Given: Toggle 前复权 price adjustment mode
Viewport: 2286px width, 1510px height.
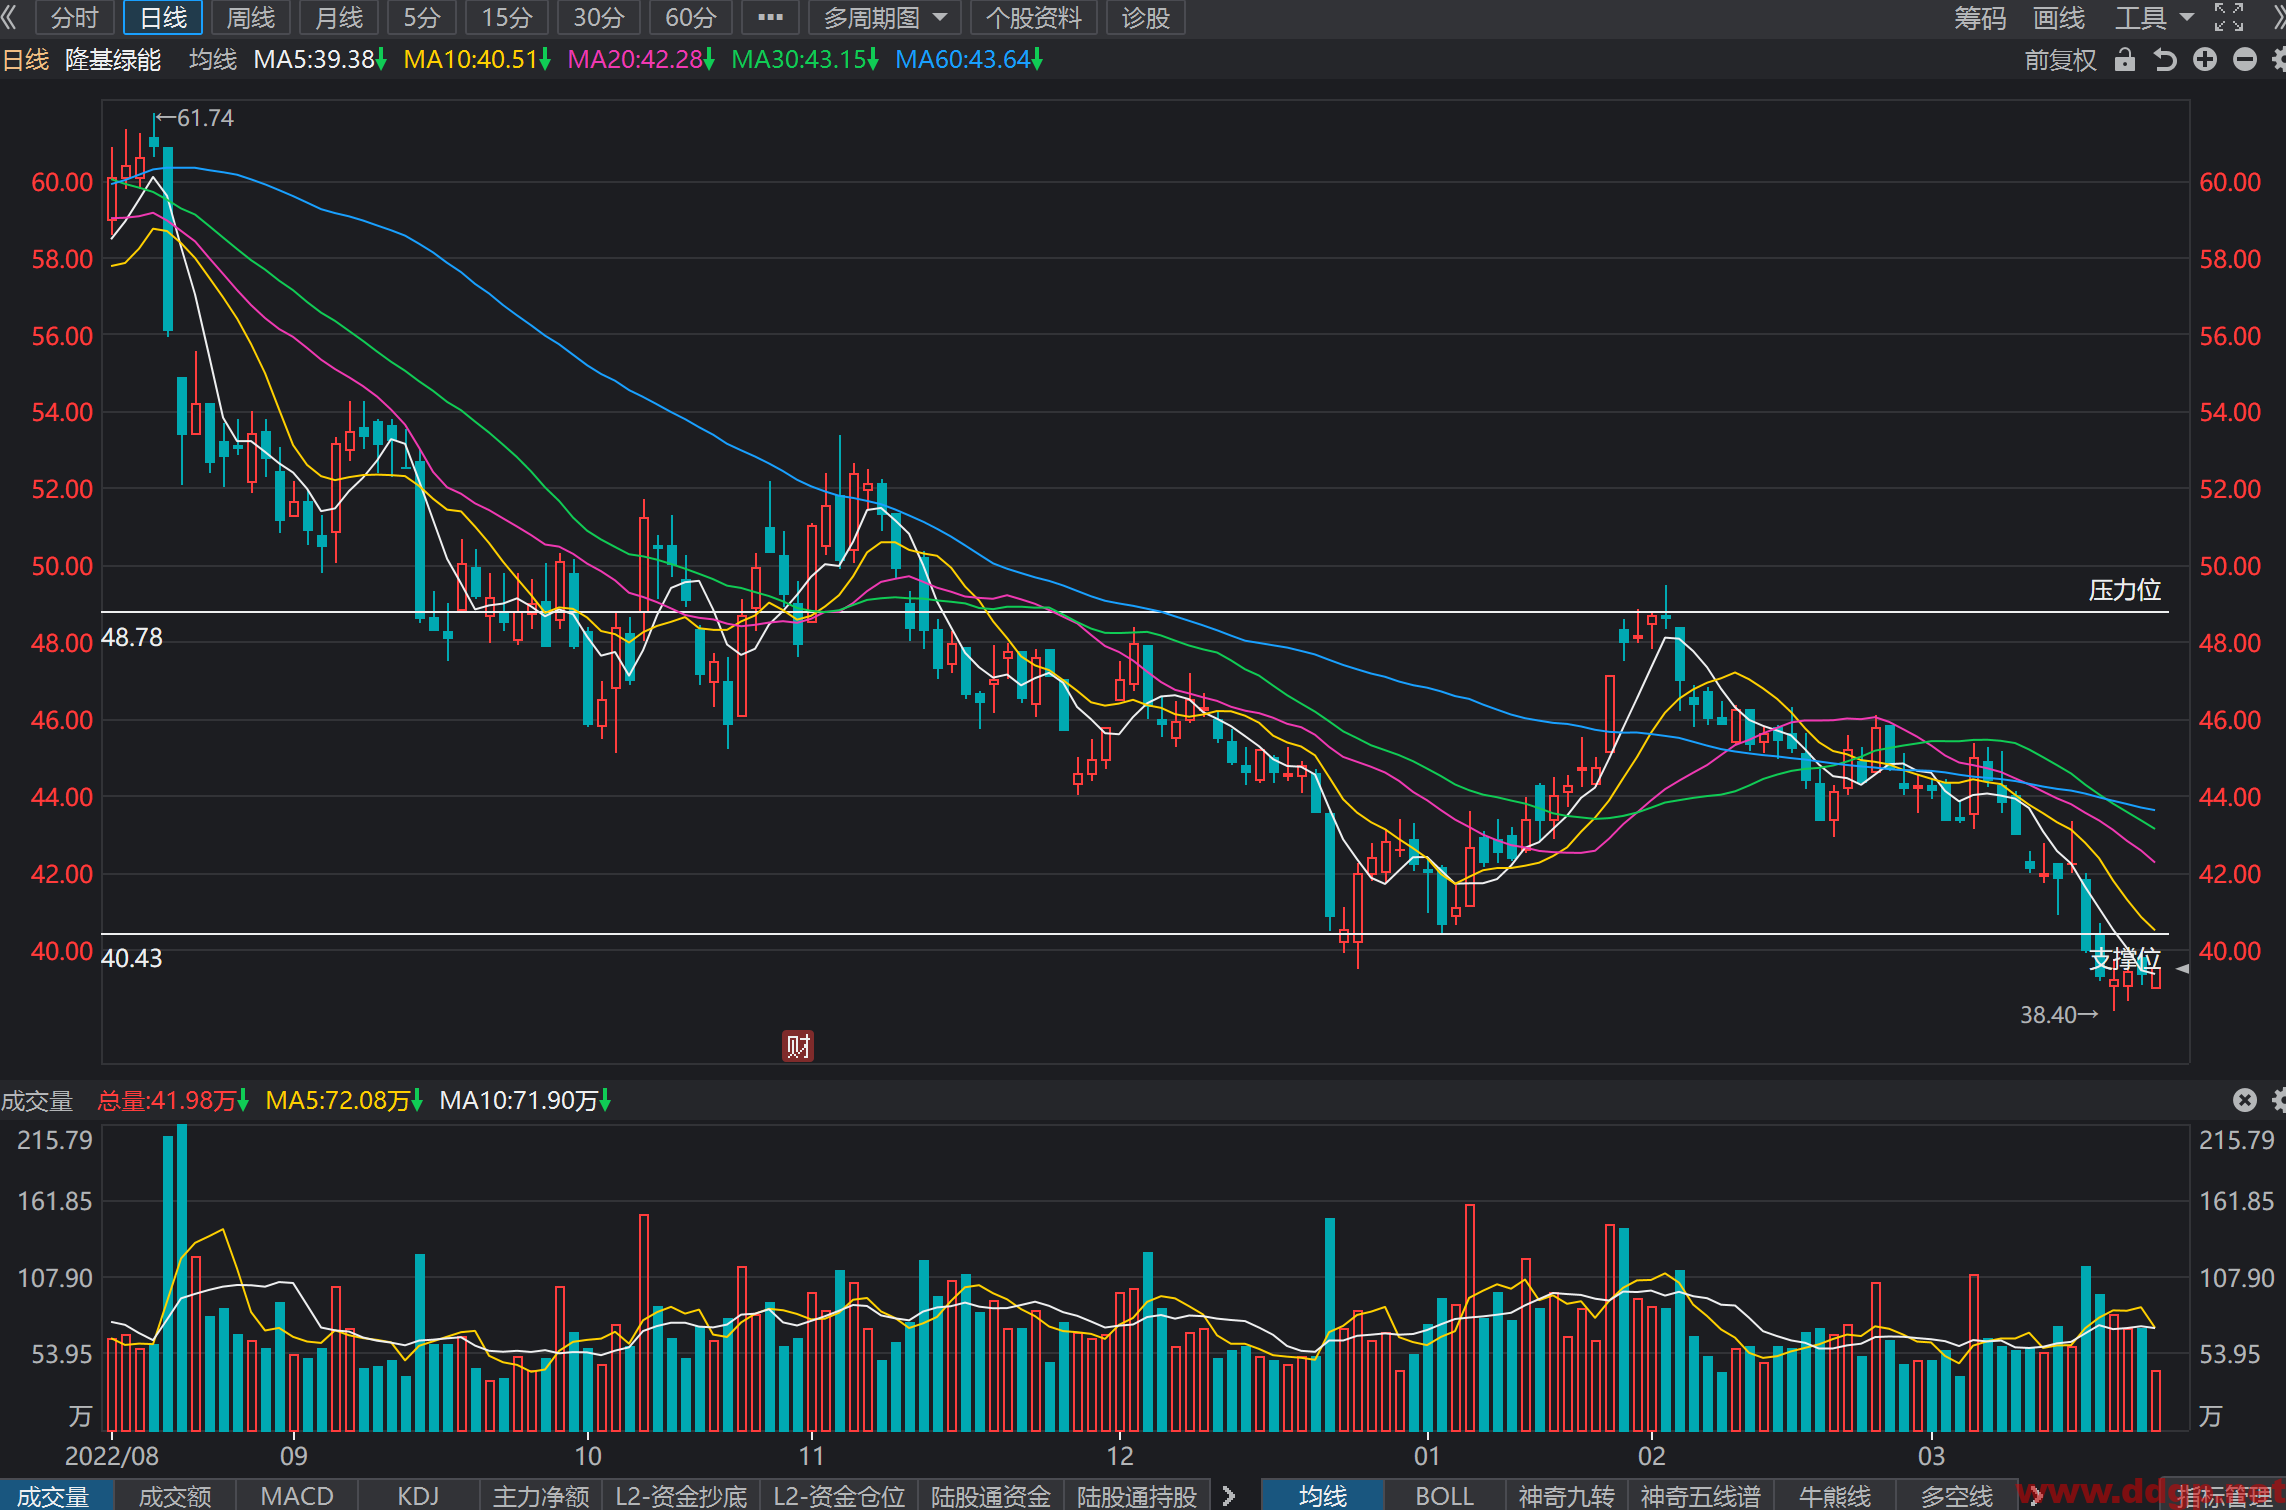Looking at the screenshot, I should pos(2060,60).
